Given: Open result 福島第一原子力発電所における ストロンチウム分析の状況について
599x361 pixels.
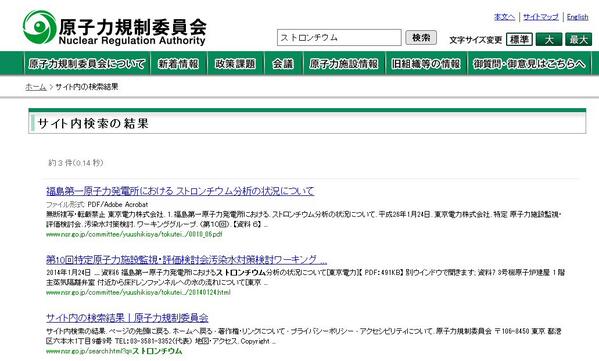Looking at the screenshot, I should 180,191.
